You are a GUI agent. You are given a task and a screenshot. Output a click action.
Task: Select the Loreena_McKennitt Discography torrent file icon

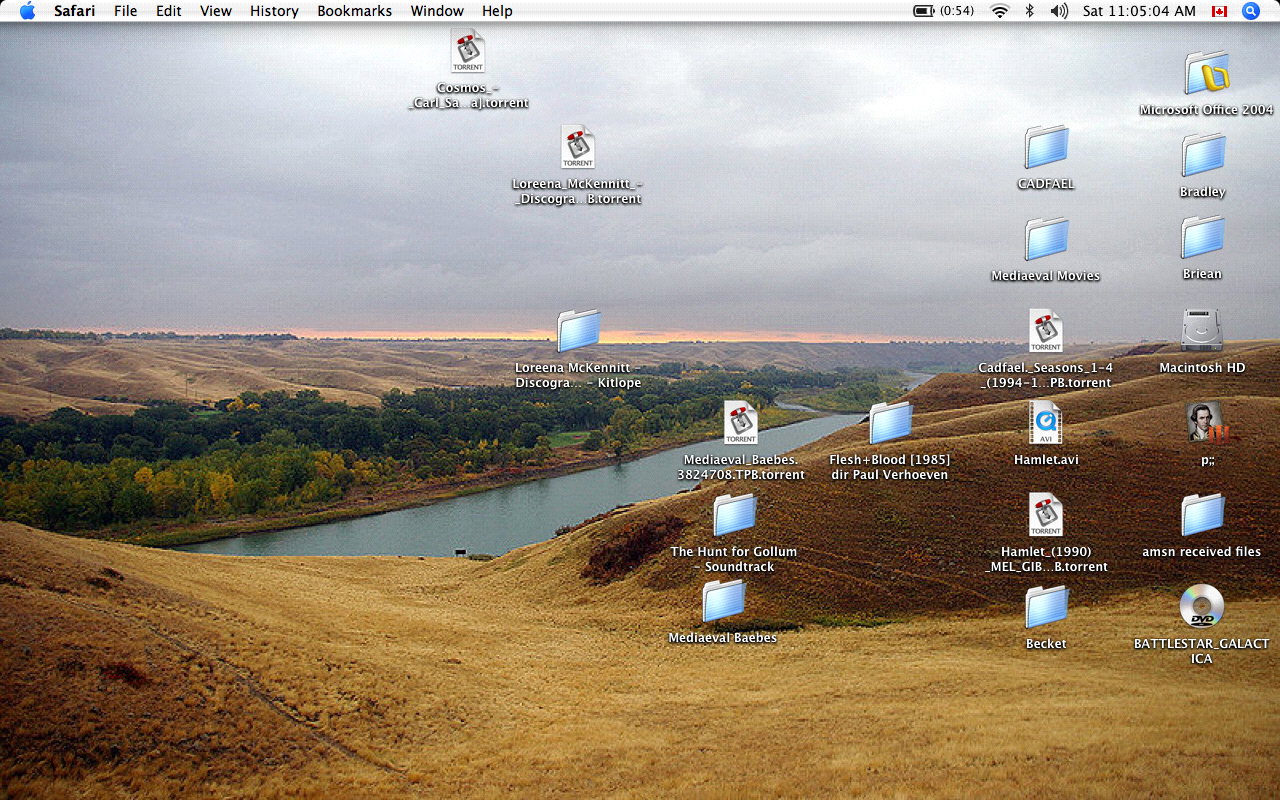click(x=578, y=147)
